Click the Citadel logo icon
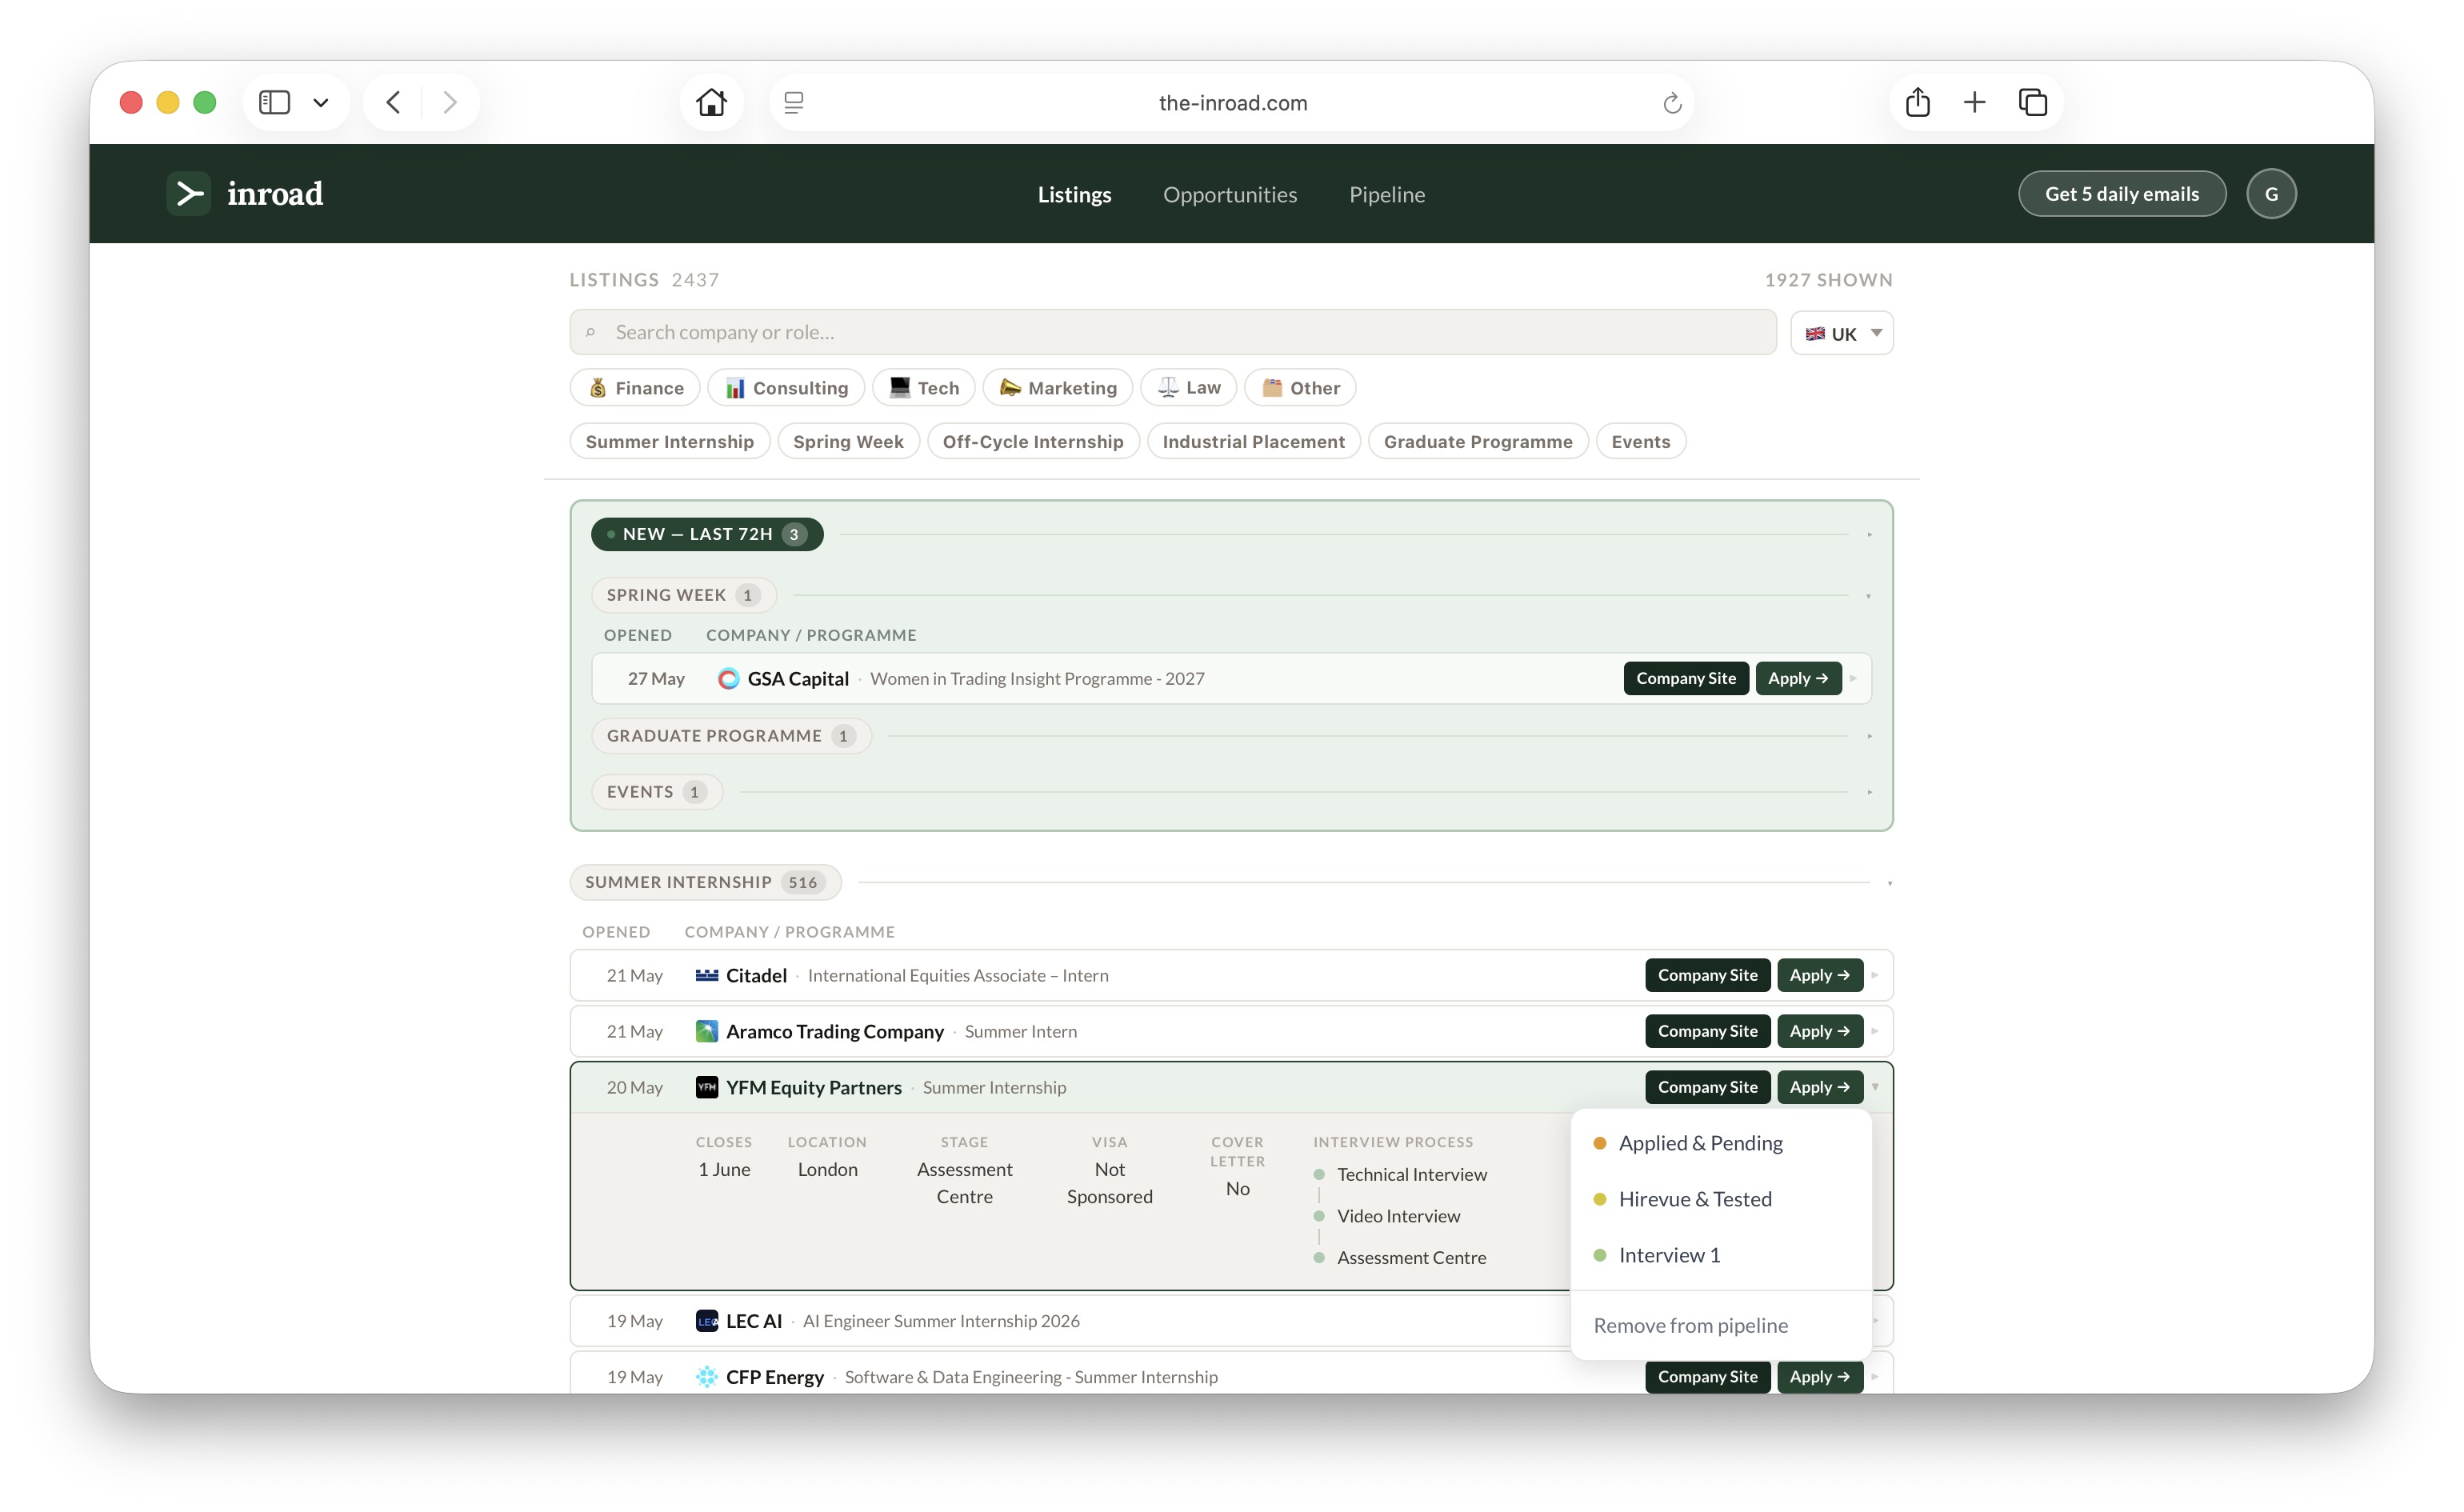This screenshot has width=2464, height=1512. point(707,975)
